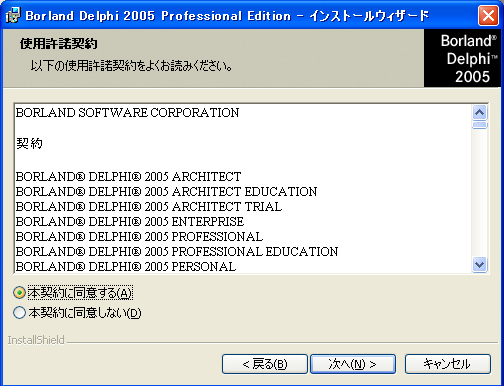Click the license text scroll-down arrow
Screen dimensions: 504x386
coord(480,265)
